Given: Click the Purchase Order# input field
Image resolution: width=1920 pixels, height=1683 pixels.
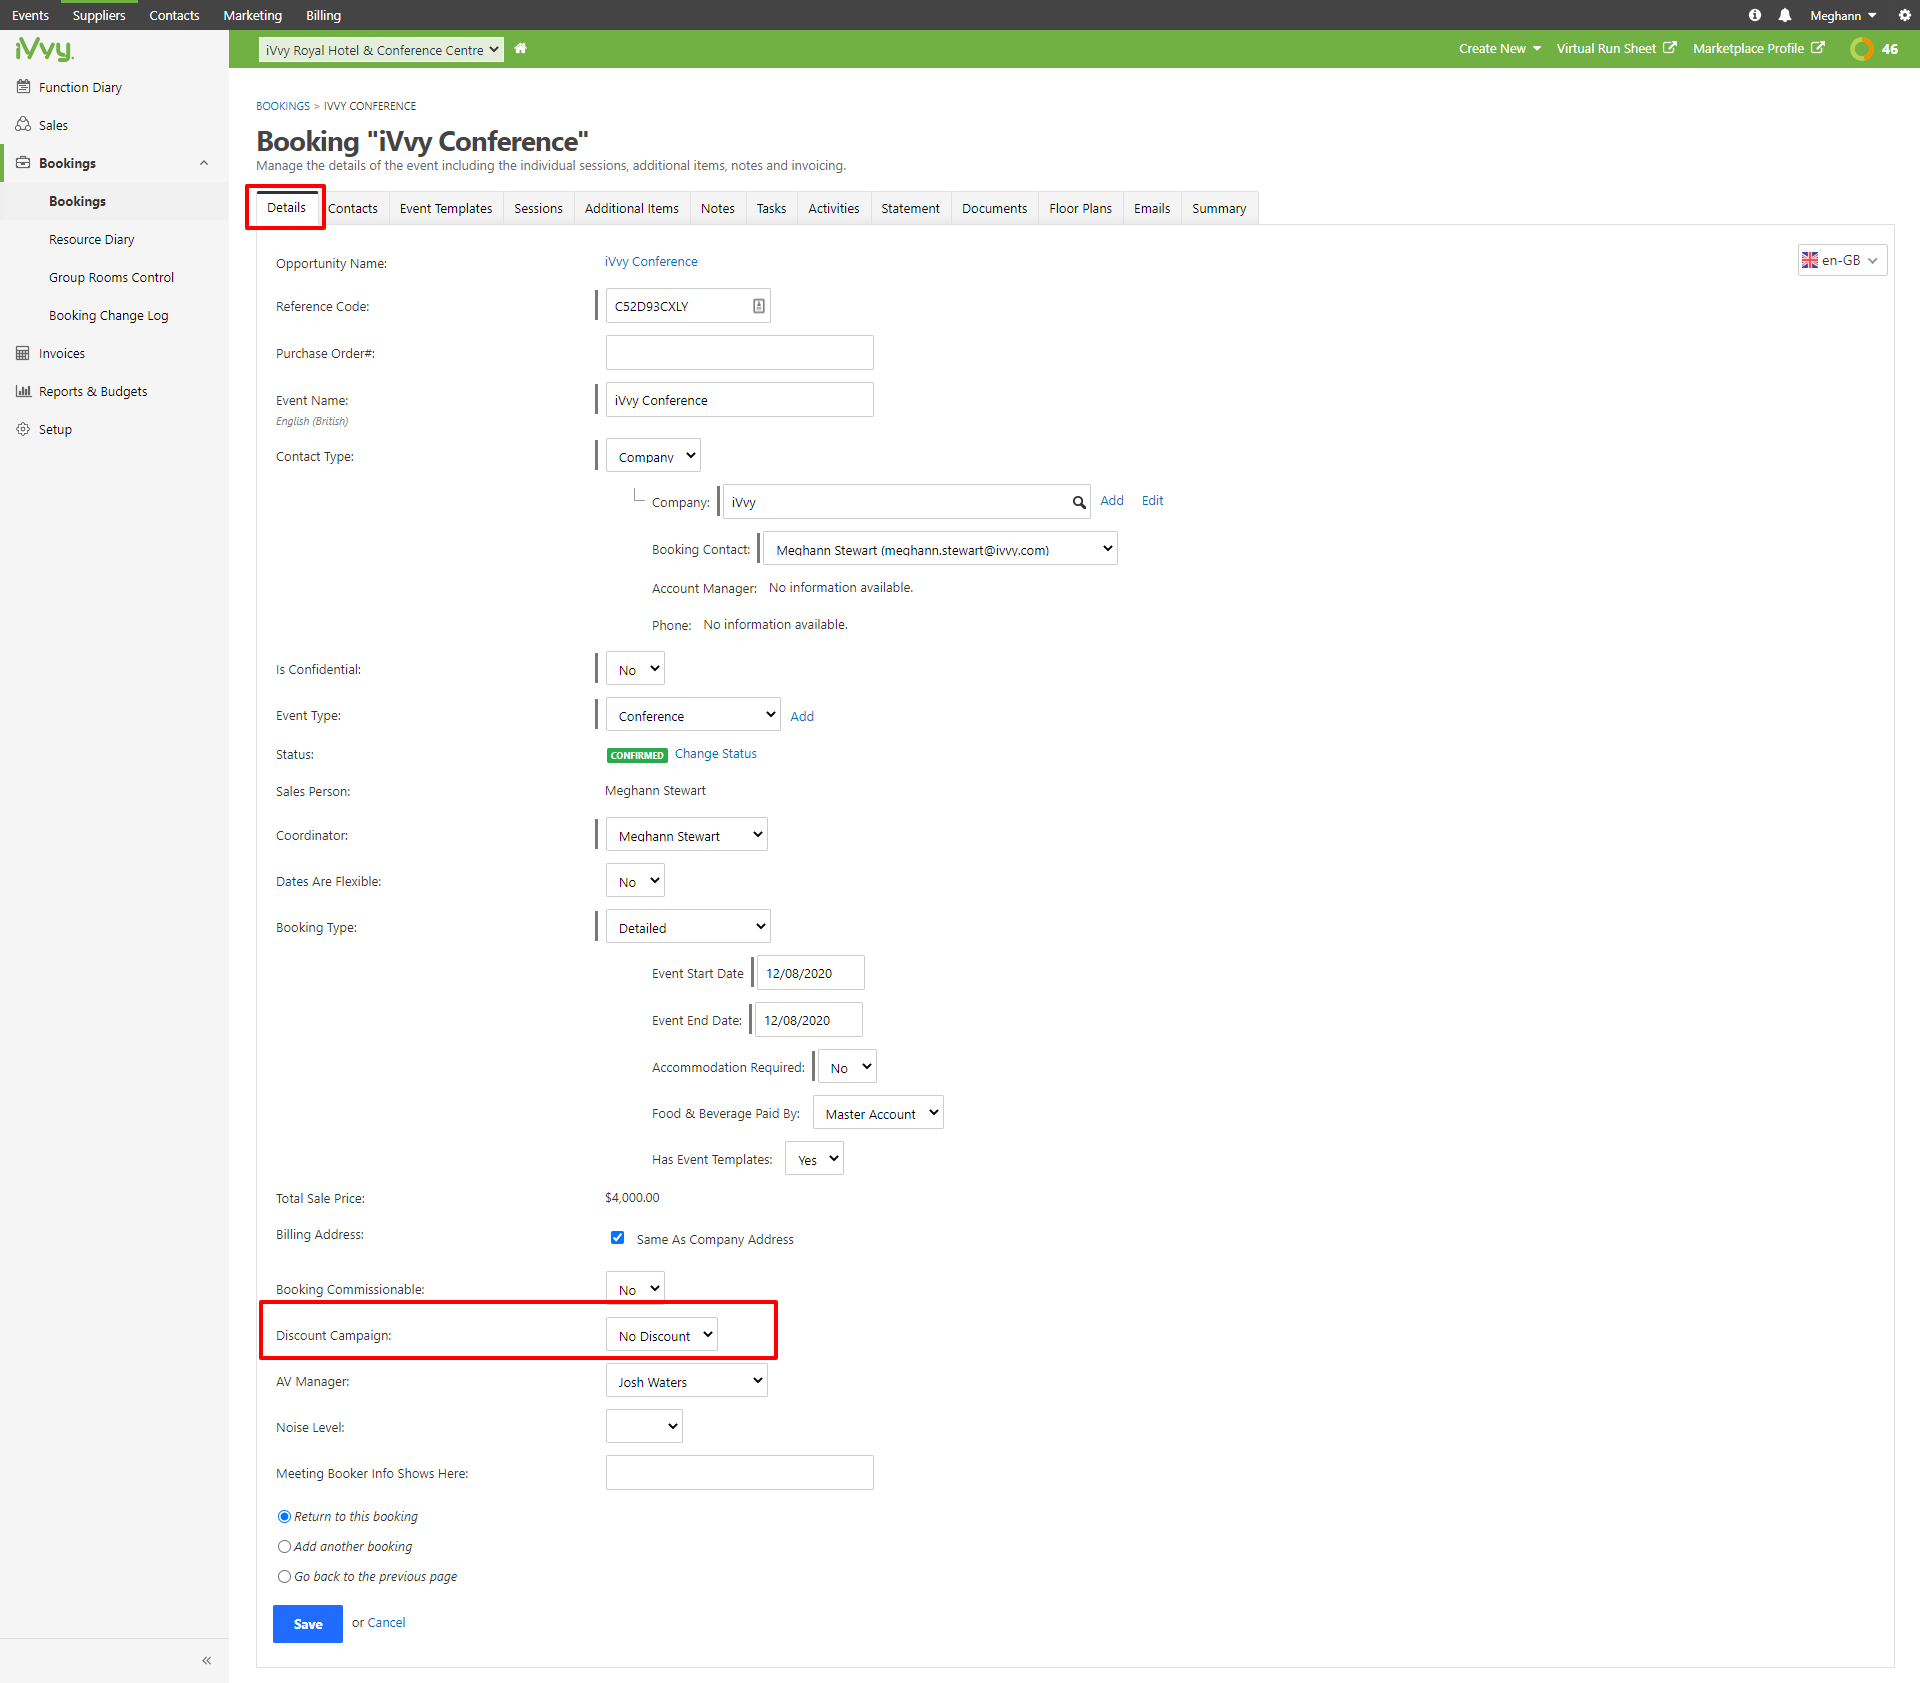Looking at the screenshot, I should click(x=740, y=352).
